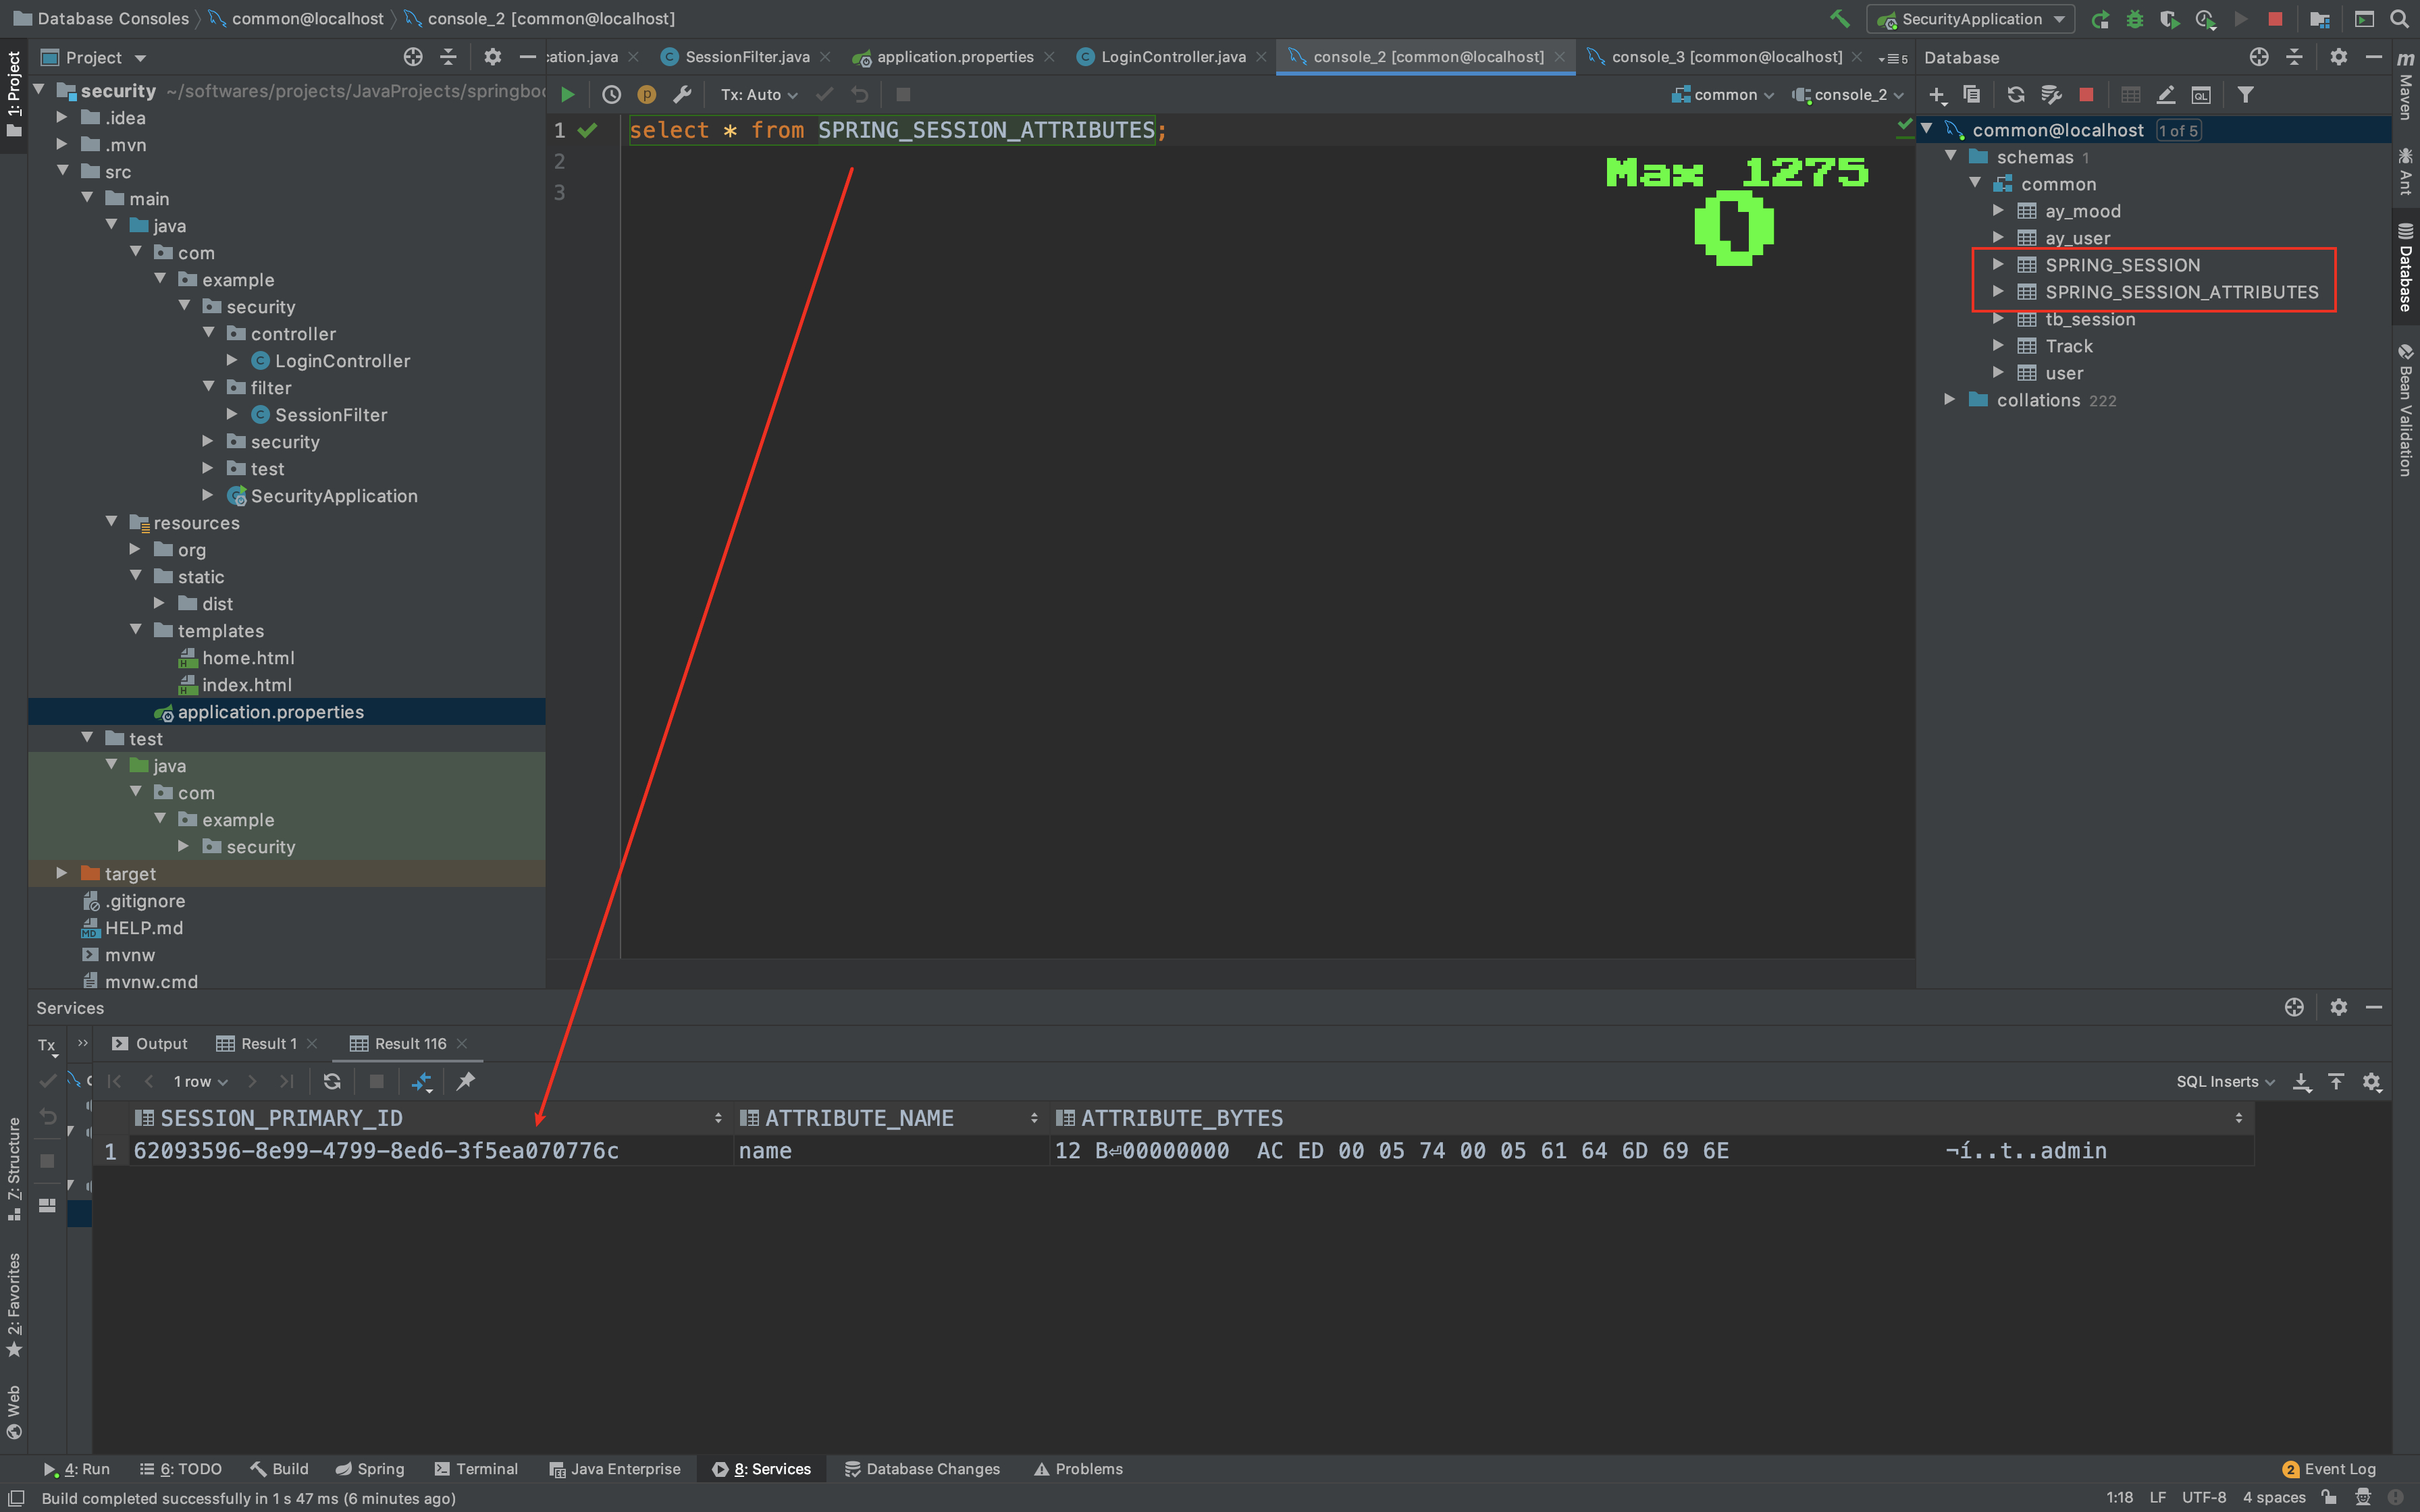Click the database filter funnel icon
The width and height of the screenshot is (2420, 1512).
tap(2245, 94)
